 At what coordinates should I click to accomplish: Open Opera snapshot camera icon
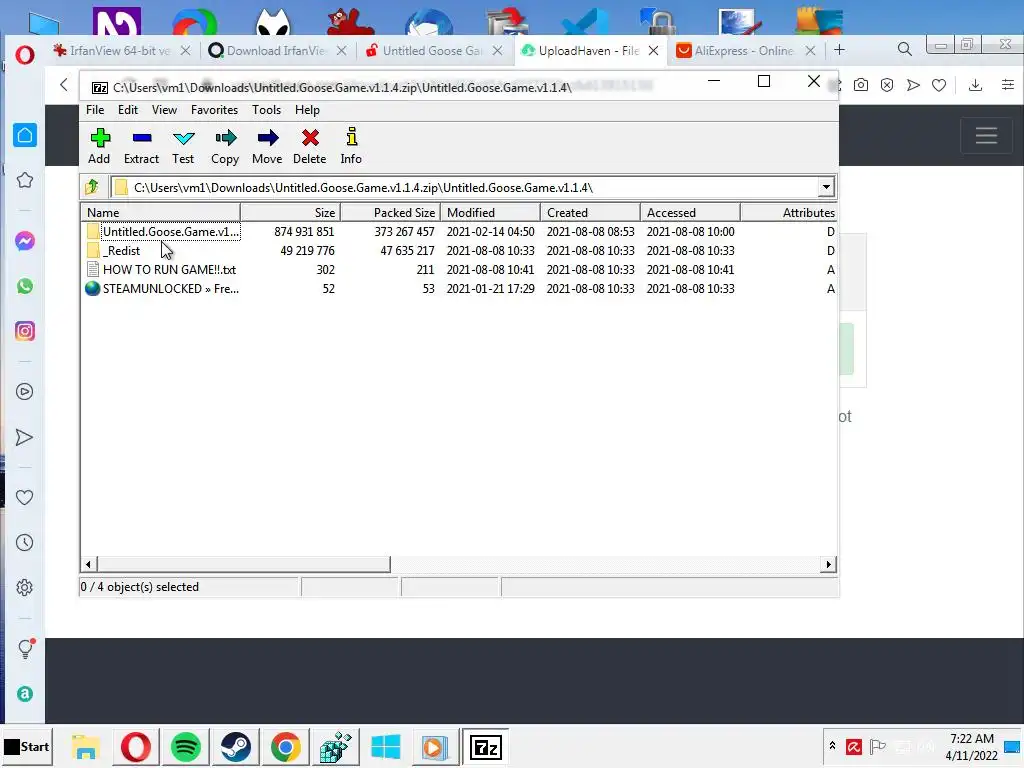click(861, 85)
